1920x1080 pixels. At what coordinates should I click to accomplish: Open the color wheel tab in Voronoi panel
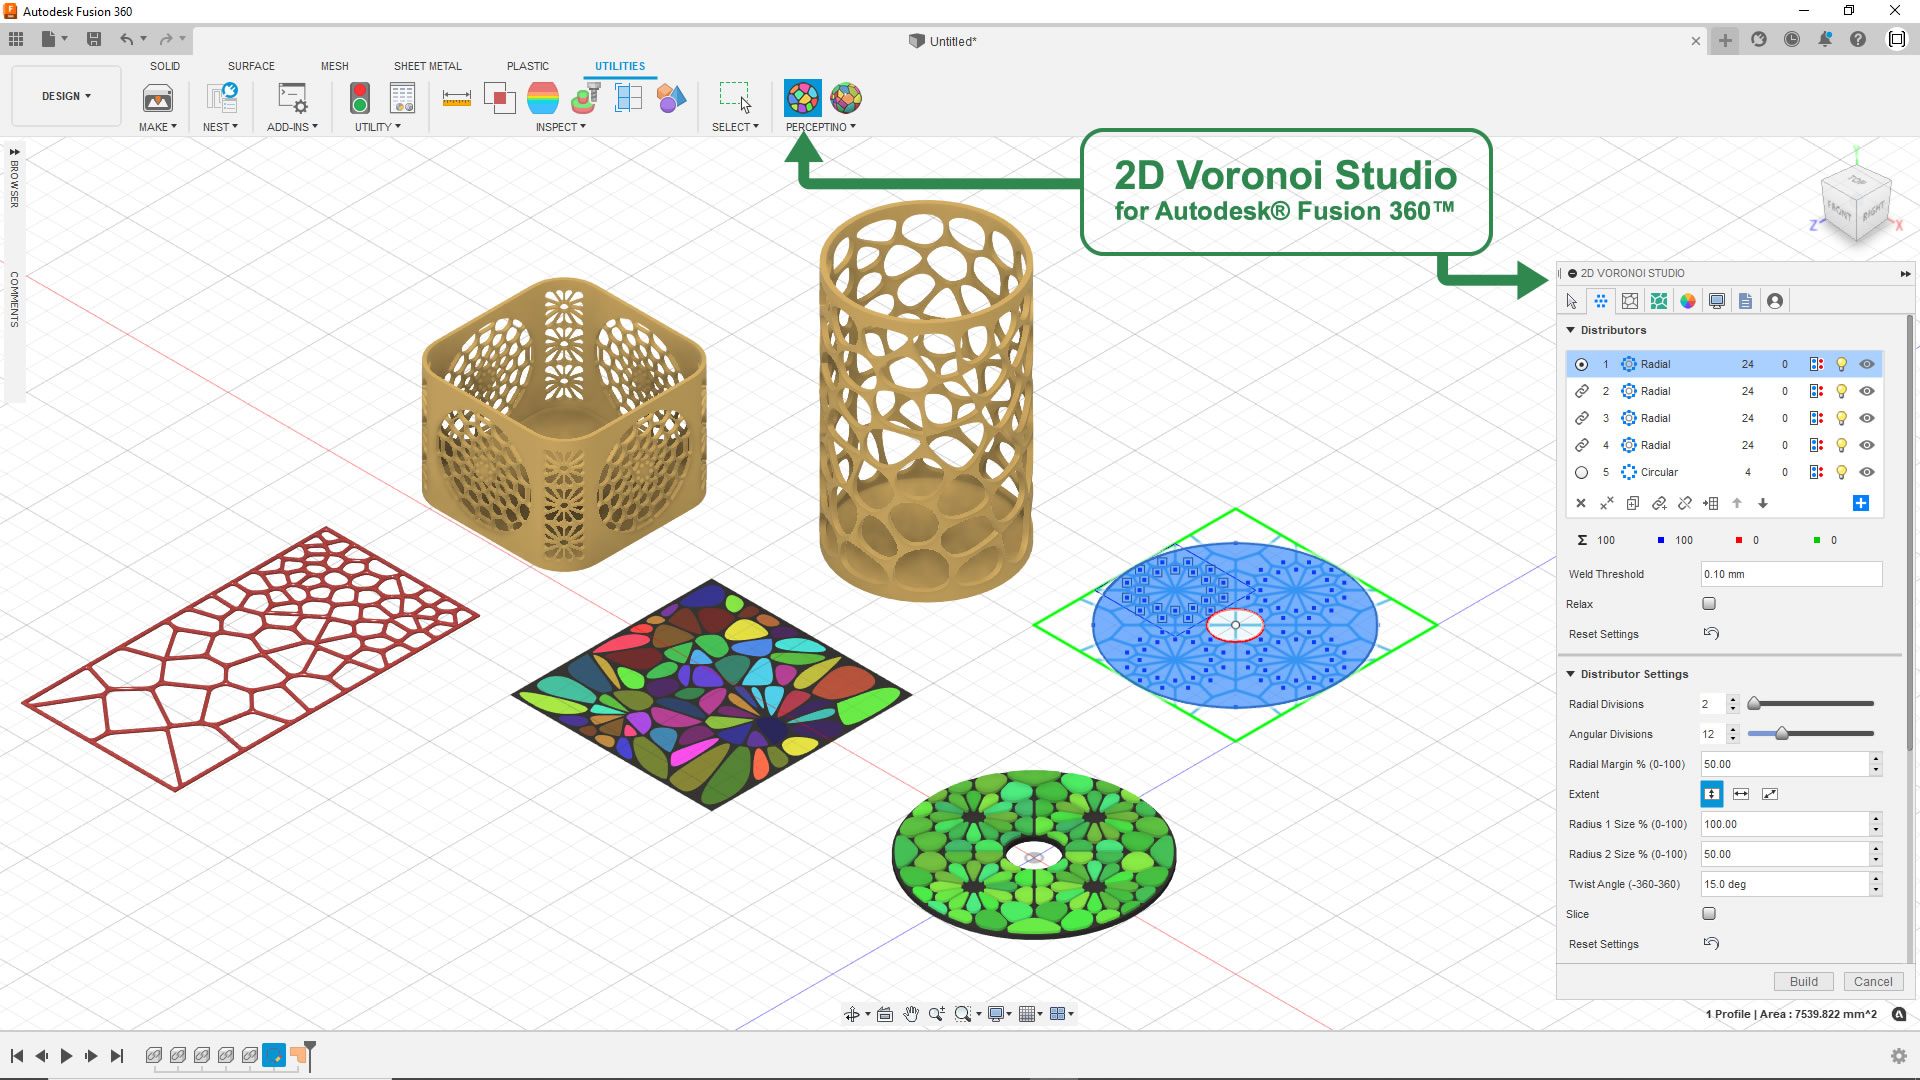pos(1688,301)
